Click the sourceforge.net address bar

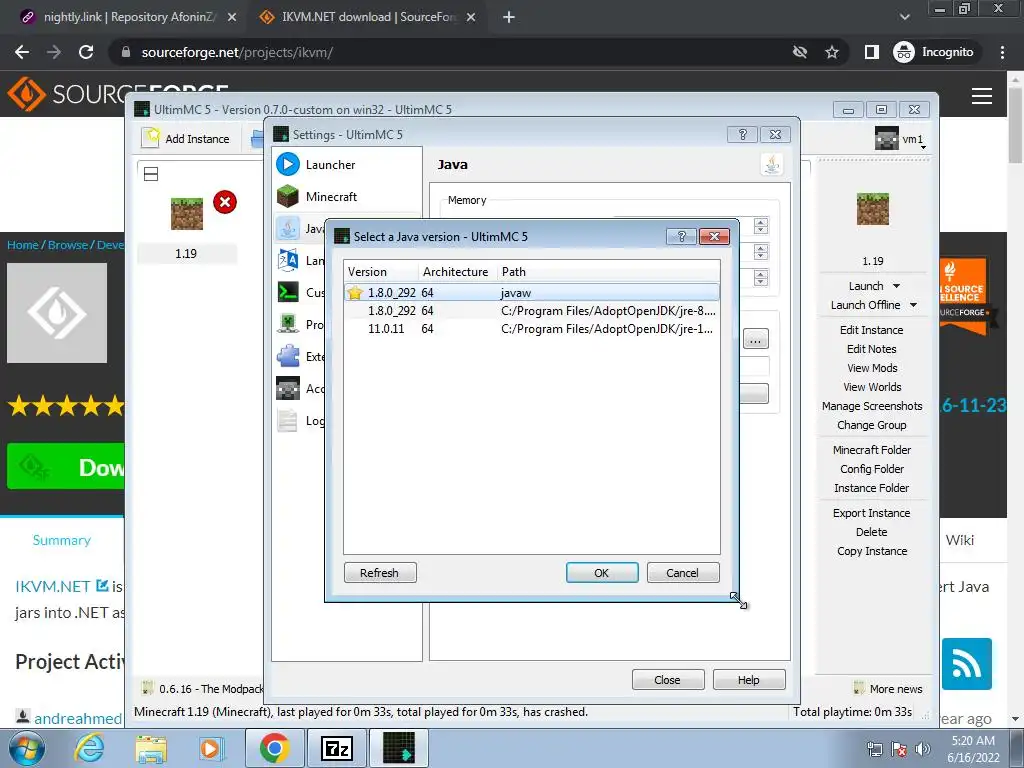point(451,52)
